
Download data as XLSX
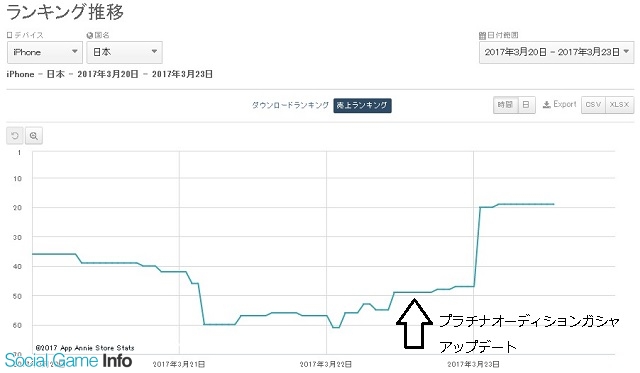620,105
